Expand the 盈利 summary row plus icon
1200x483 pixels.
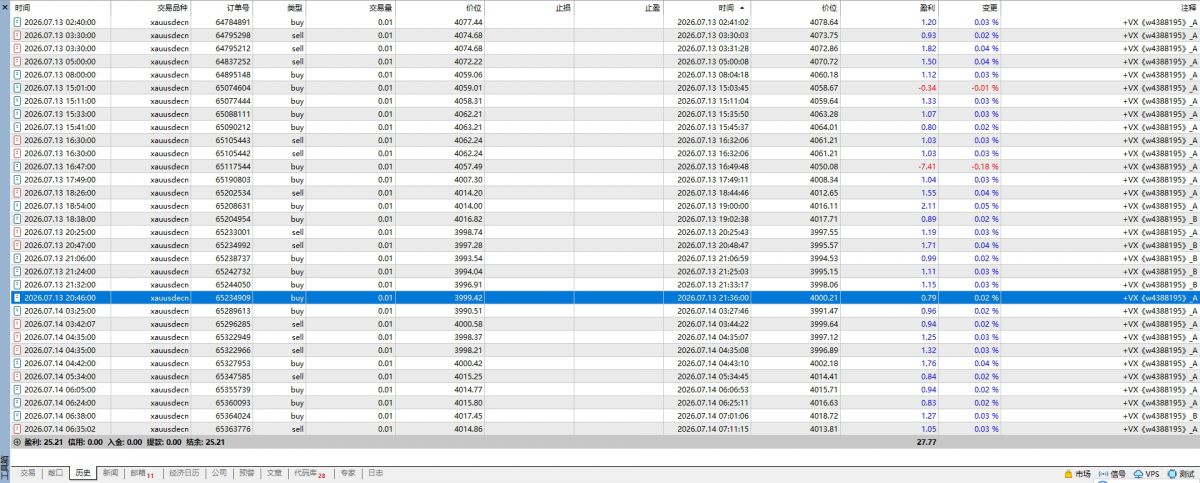[x=17, y=441]
